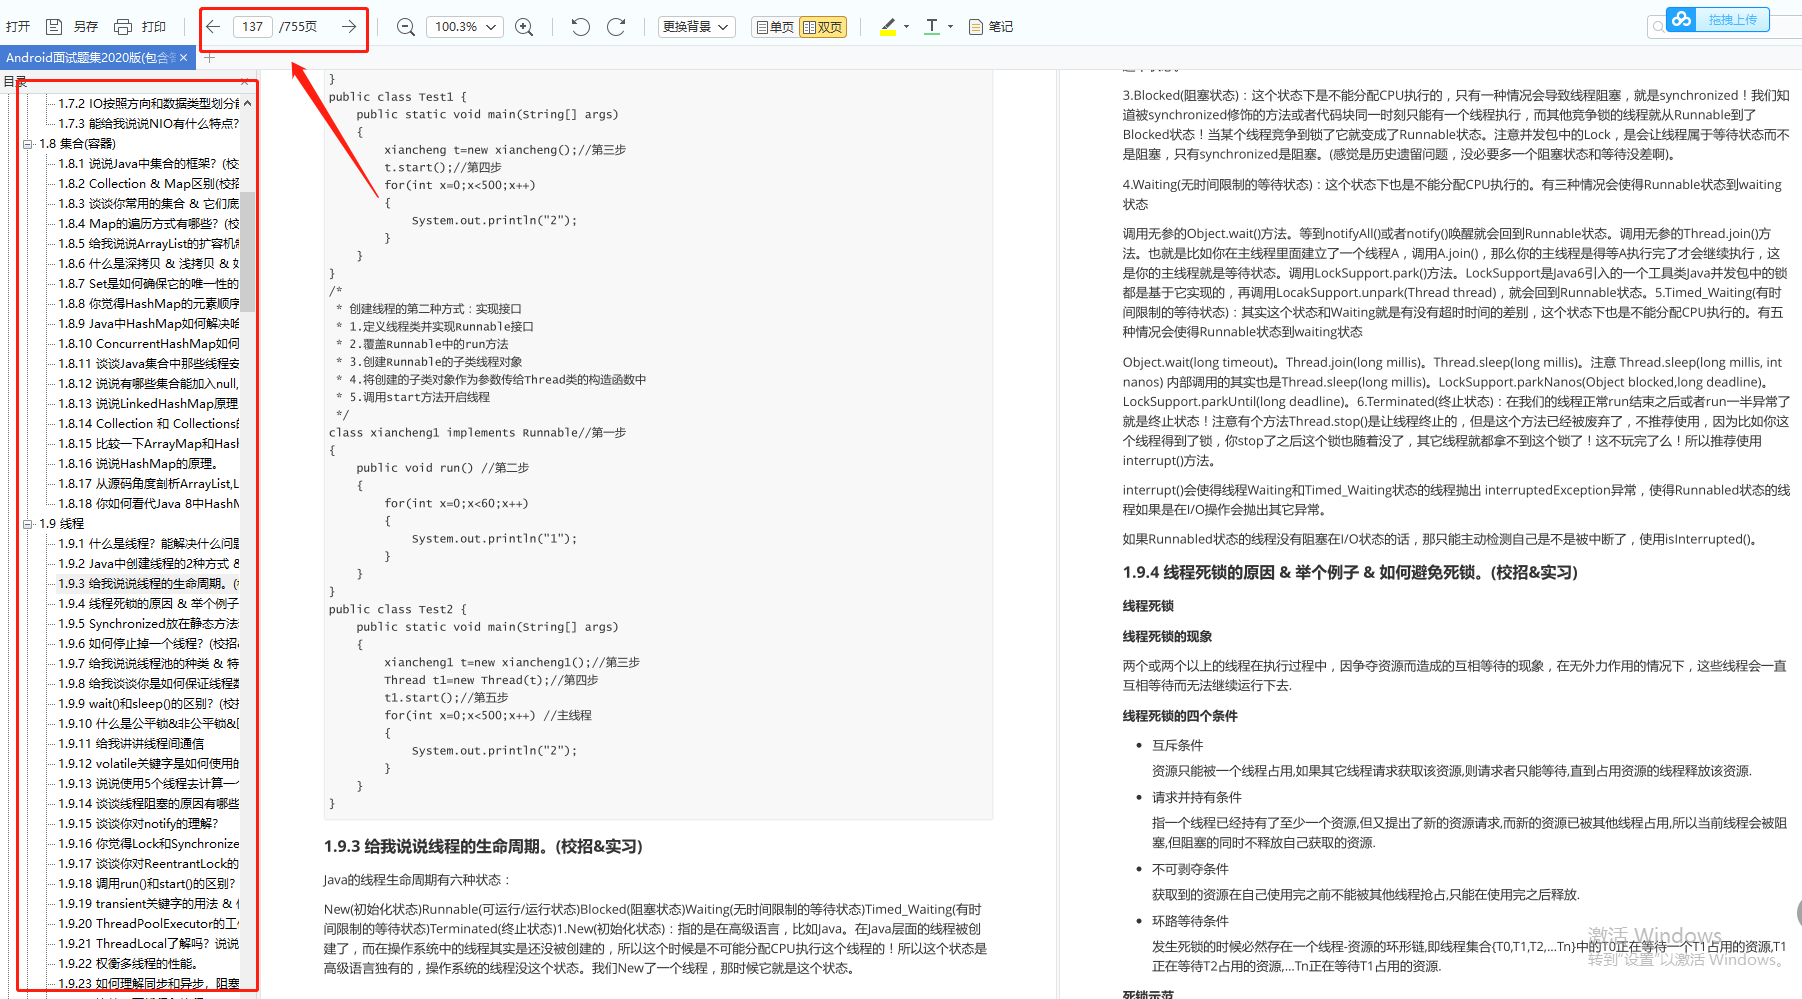Open outline item 1.9.6 如何停止掉一个线程
The height and width of the screenshot is (999, 1802).
click(148, 644)
